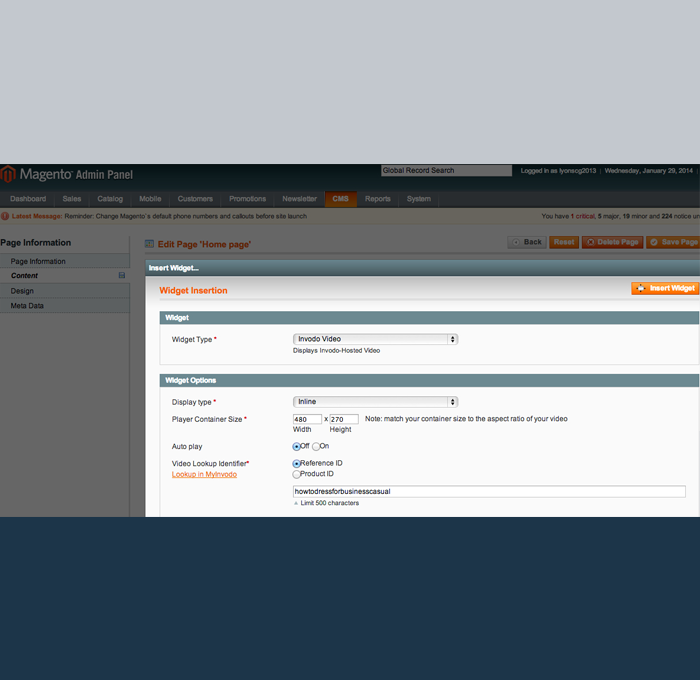This screenshot has height=680, width=700.
Task: Click 'Displays Invodo-Hosted Video' text
Action: (x=336, y=350)
